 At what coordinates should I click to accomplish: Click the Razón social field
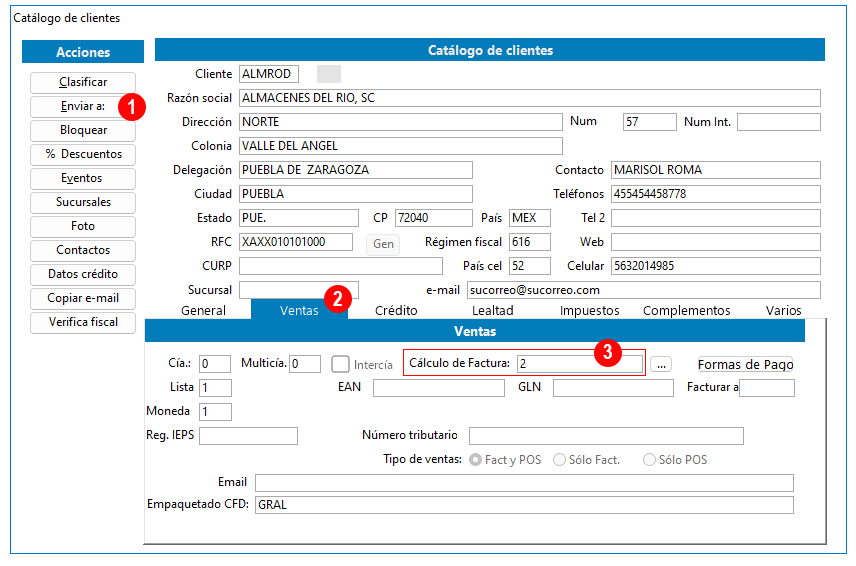pos(530,98)
